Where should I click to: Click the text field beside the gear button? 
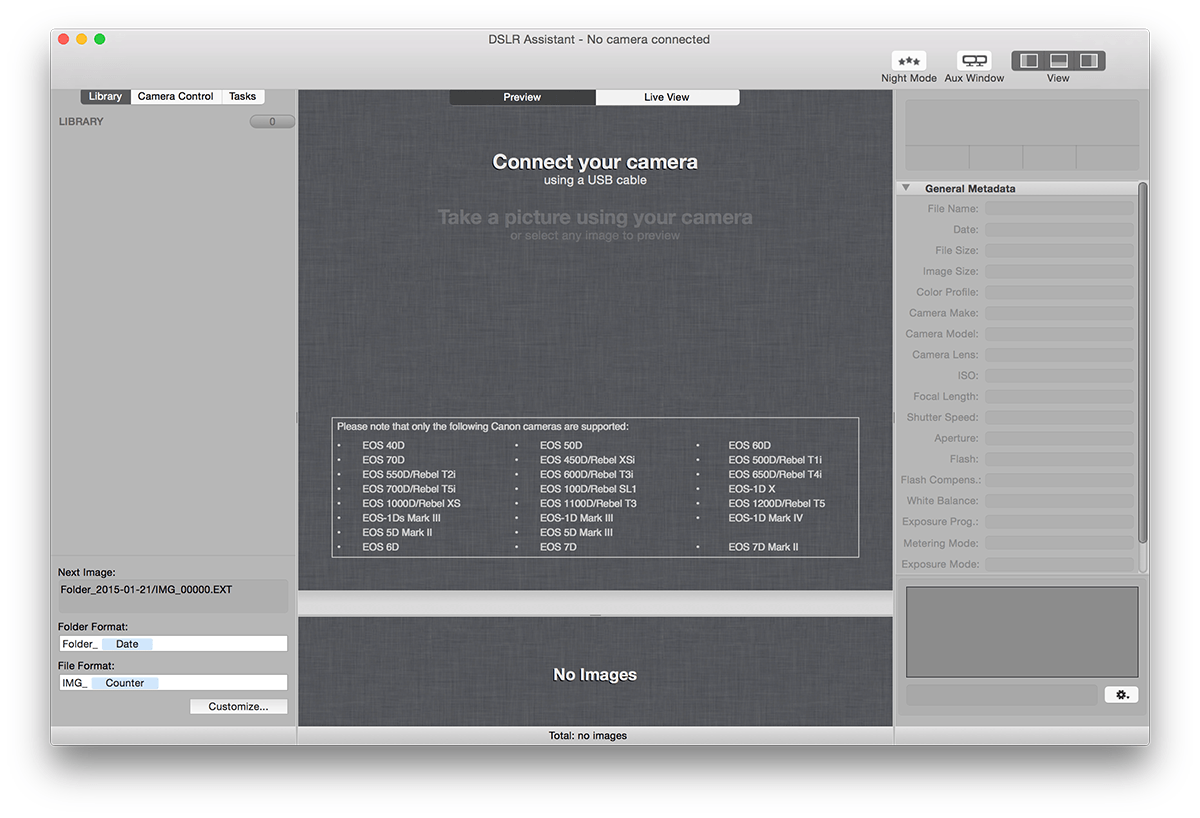1001,694
